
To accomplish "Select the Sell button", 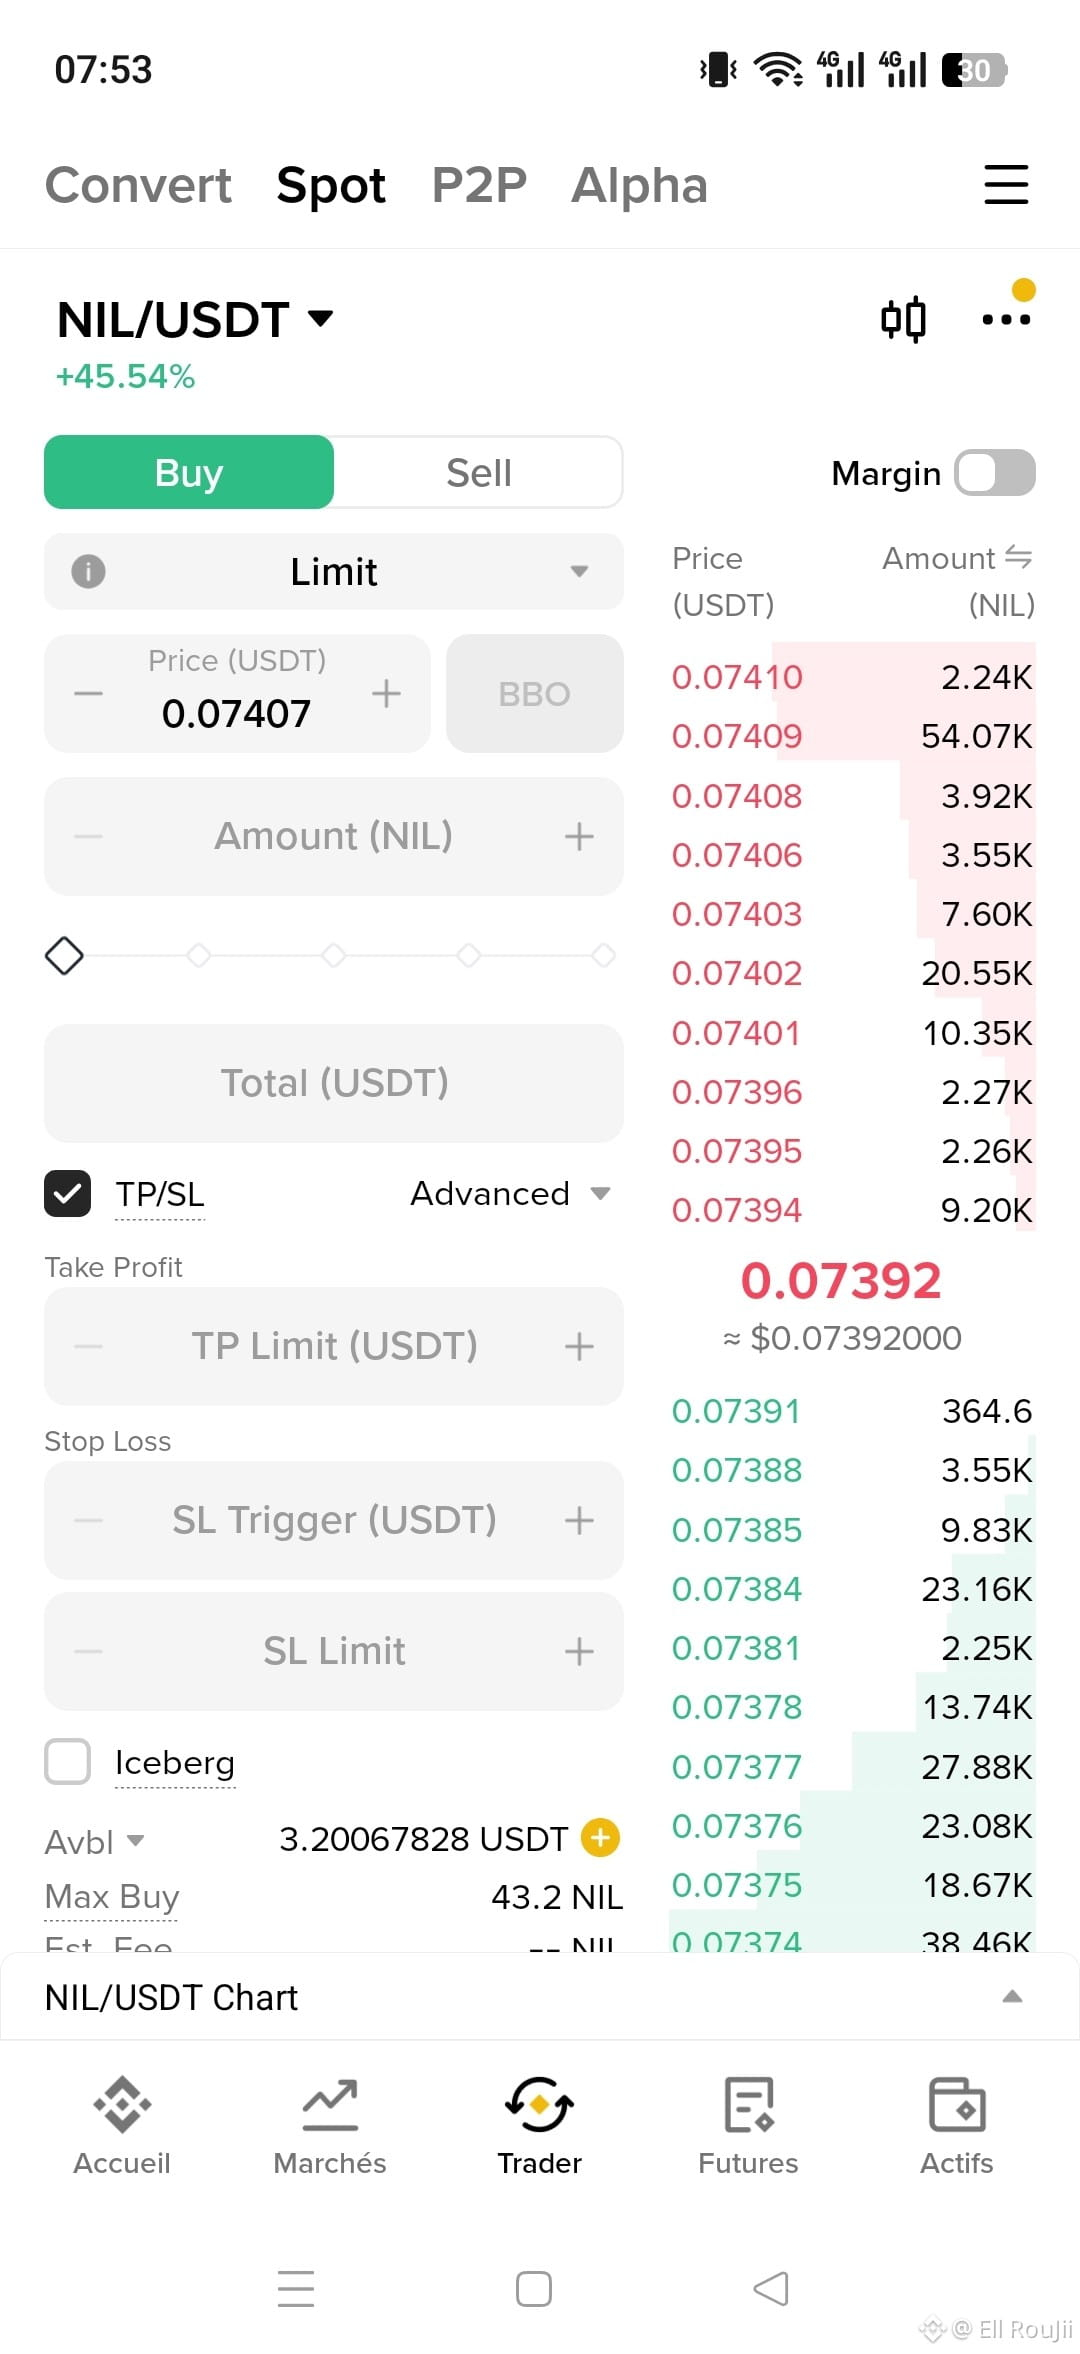I will click(x=479, y=472).
